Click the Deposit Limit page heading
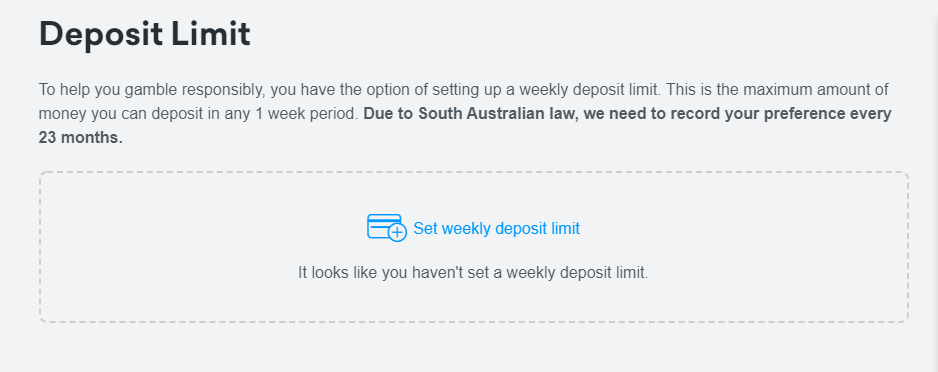Image resolution: width=938 pixels, height=372 pixels. click(x=144, y=34)
